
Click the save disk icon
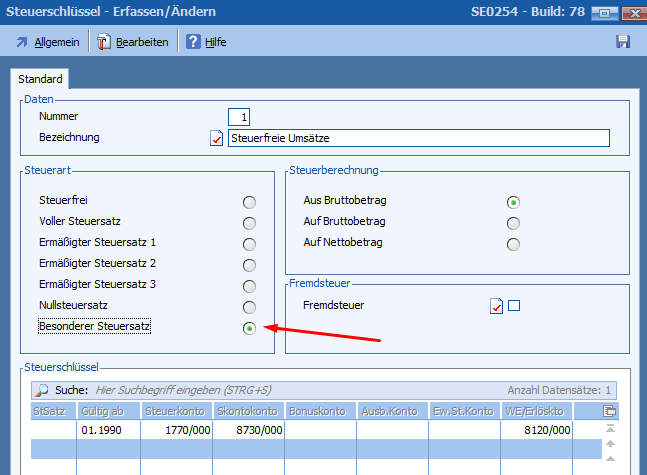(622, 42)
